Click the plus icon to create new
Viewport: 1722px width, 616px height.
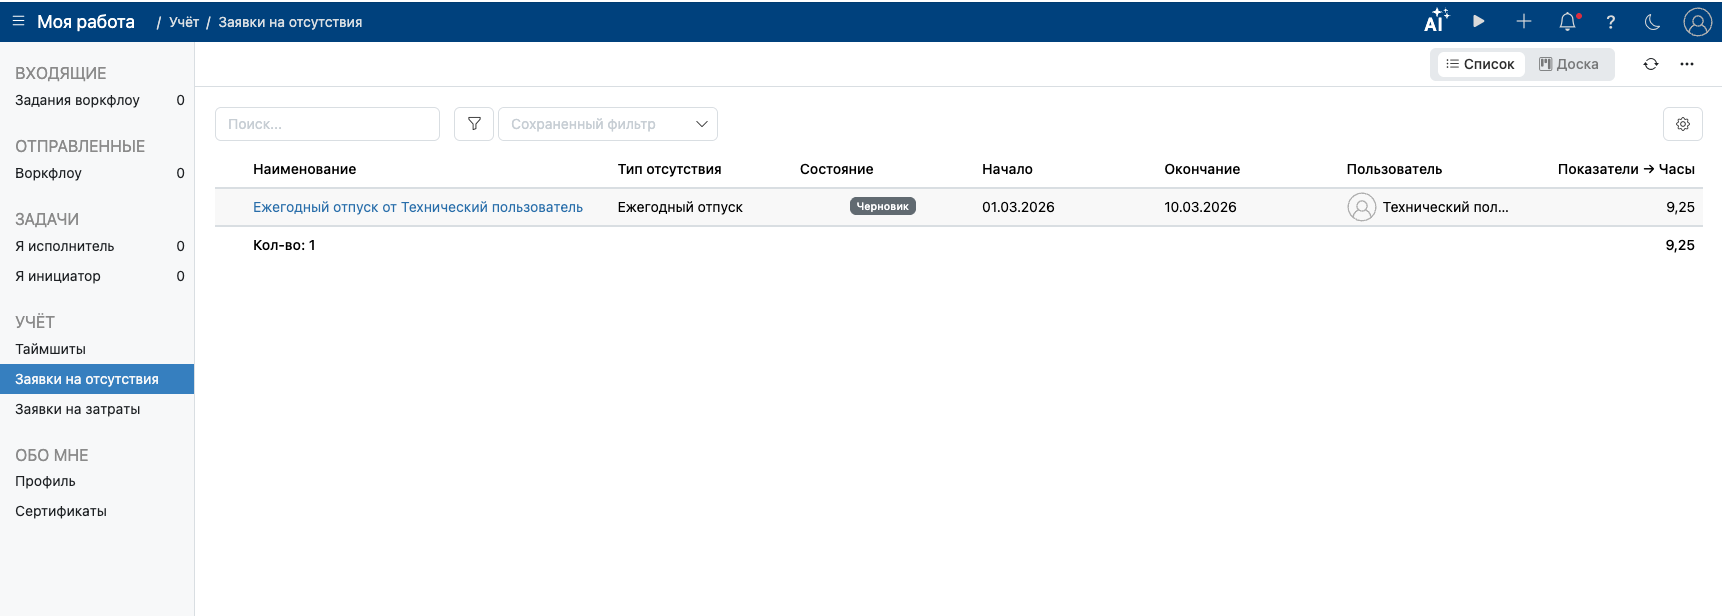point(1523,21)
